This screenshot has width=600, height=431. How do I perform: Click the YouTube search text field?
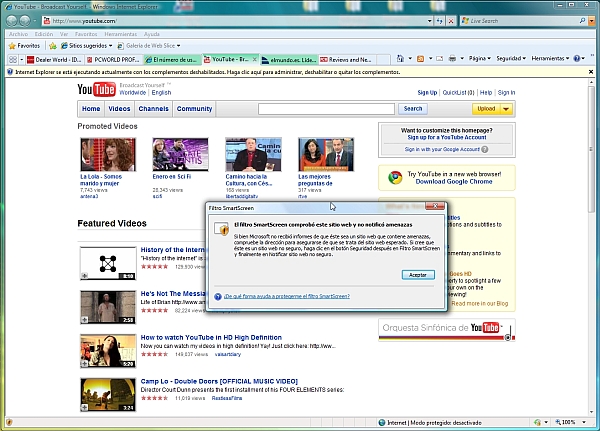coord(327,109)
